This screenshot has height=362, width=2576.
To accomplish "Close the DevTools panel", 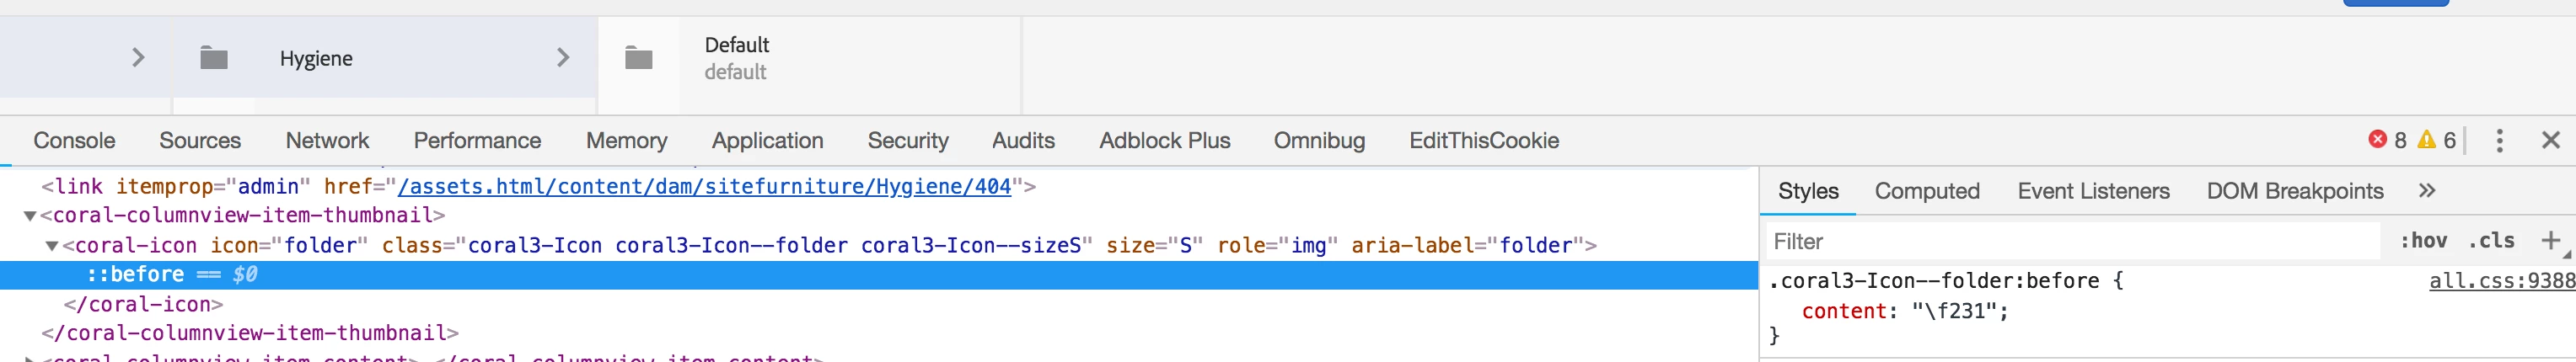I will point(2550,140).
